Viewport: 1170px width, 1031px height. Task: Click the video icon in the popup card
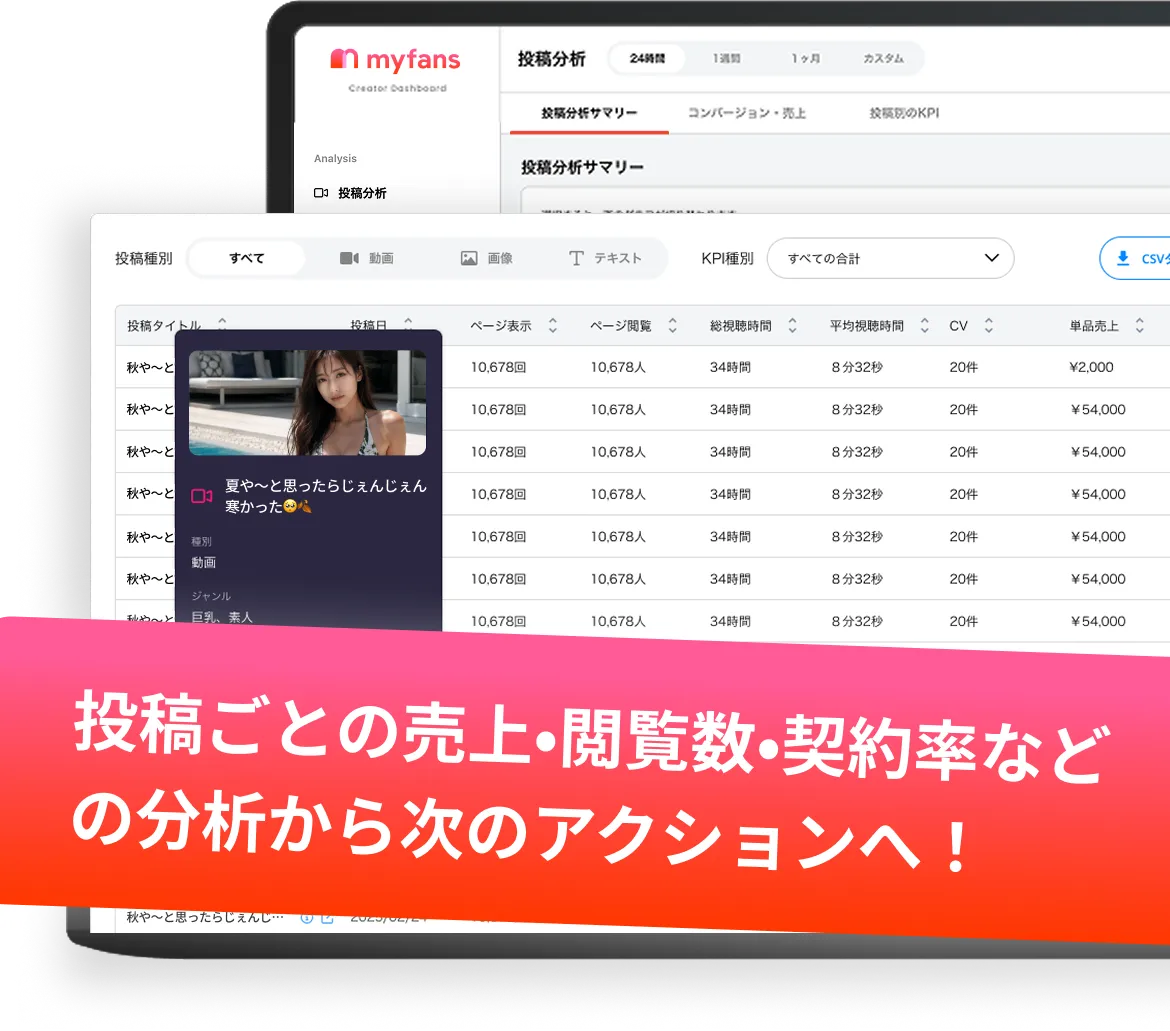(x=201, y=496)
